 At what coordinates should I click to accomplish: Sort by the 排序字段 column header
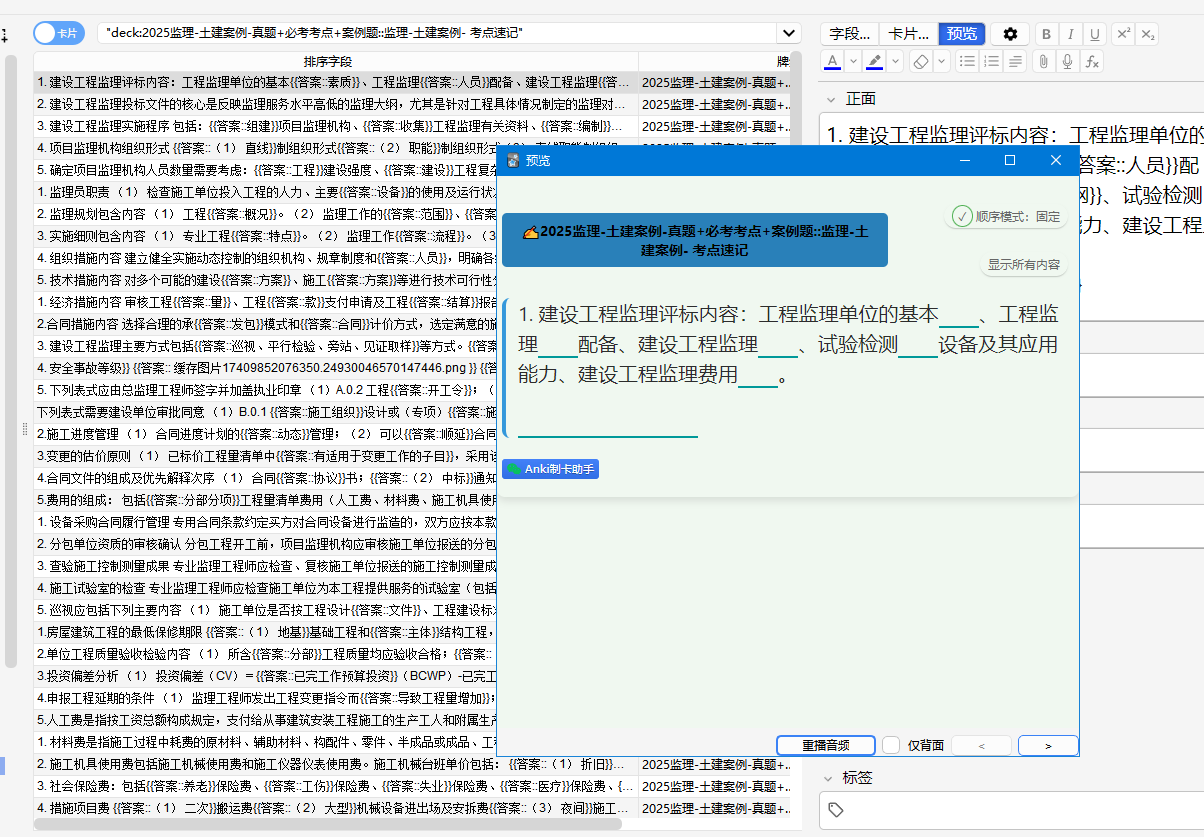[x=336, y=61]
